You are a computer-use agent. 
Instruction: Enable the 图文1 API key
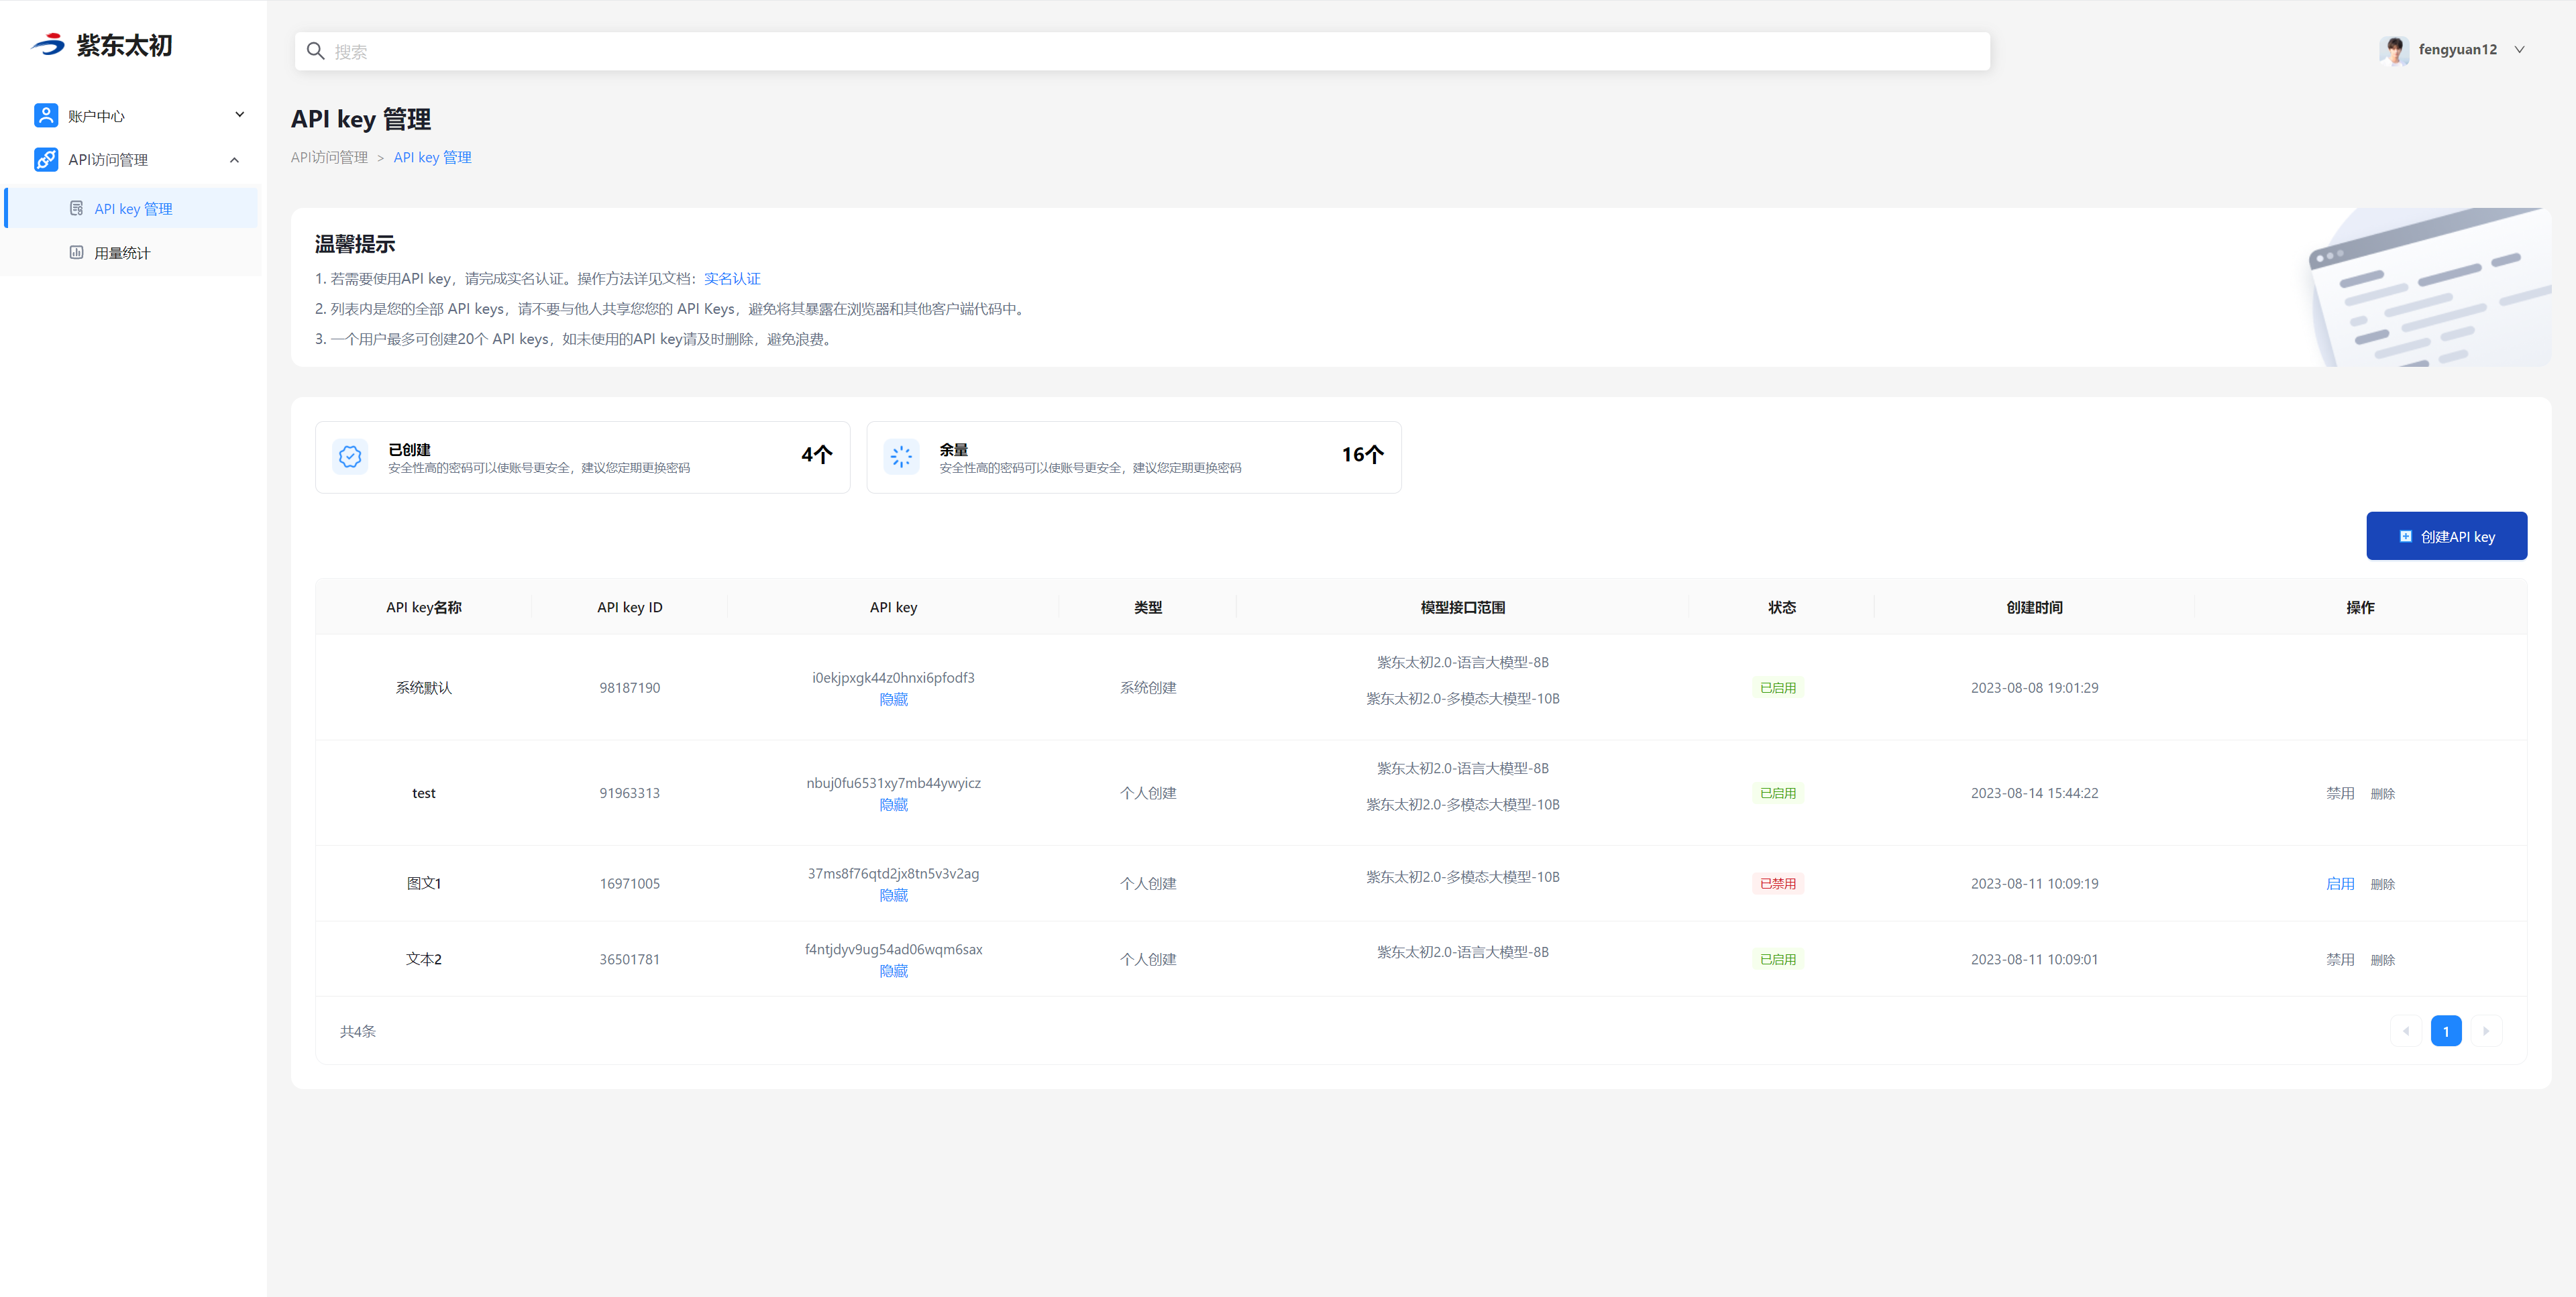coord(2340,884)
